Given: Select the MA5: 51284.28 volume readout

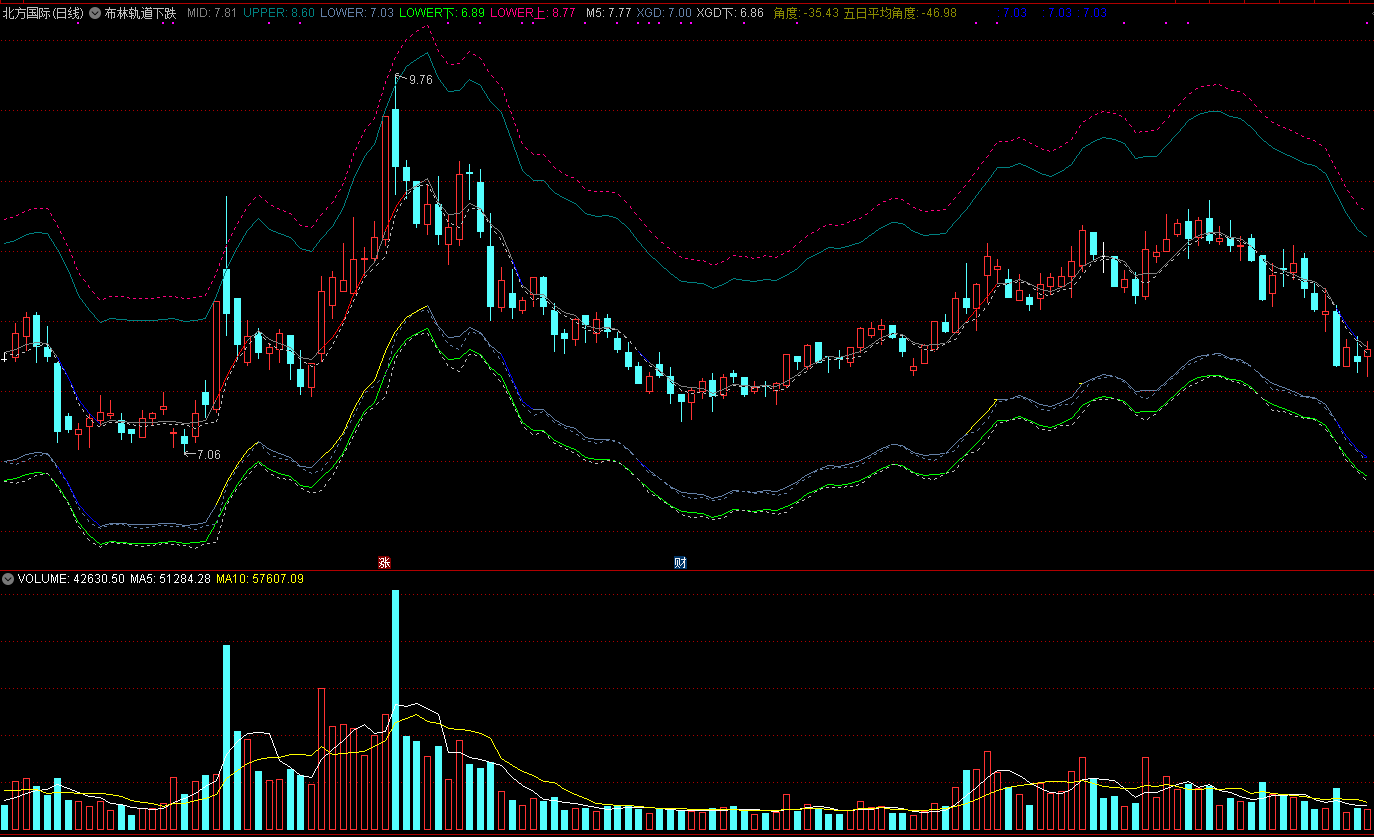Looking at the screenshot, I should point(171,579).
